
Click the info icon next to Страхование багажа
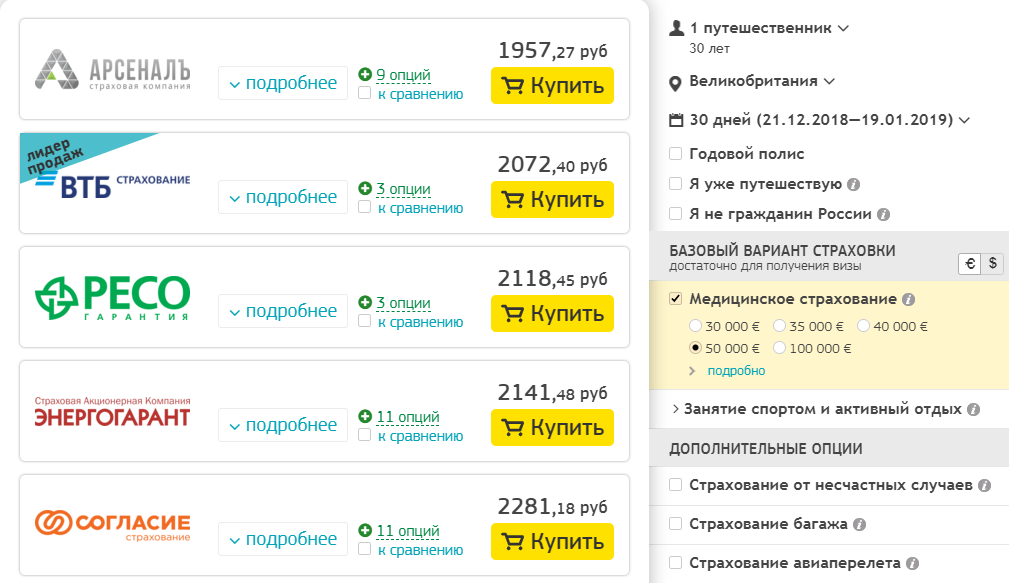pyautogui.click(x=860, y=525)
